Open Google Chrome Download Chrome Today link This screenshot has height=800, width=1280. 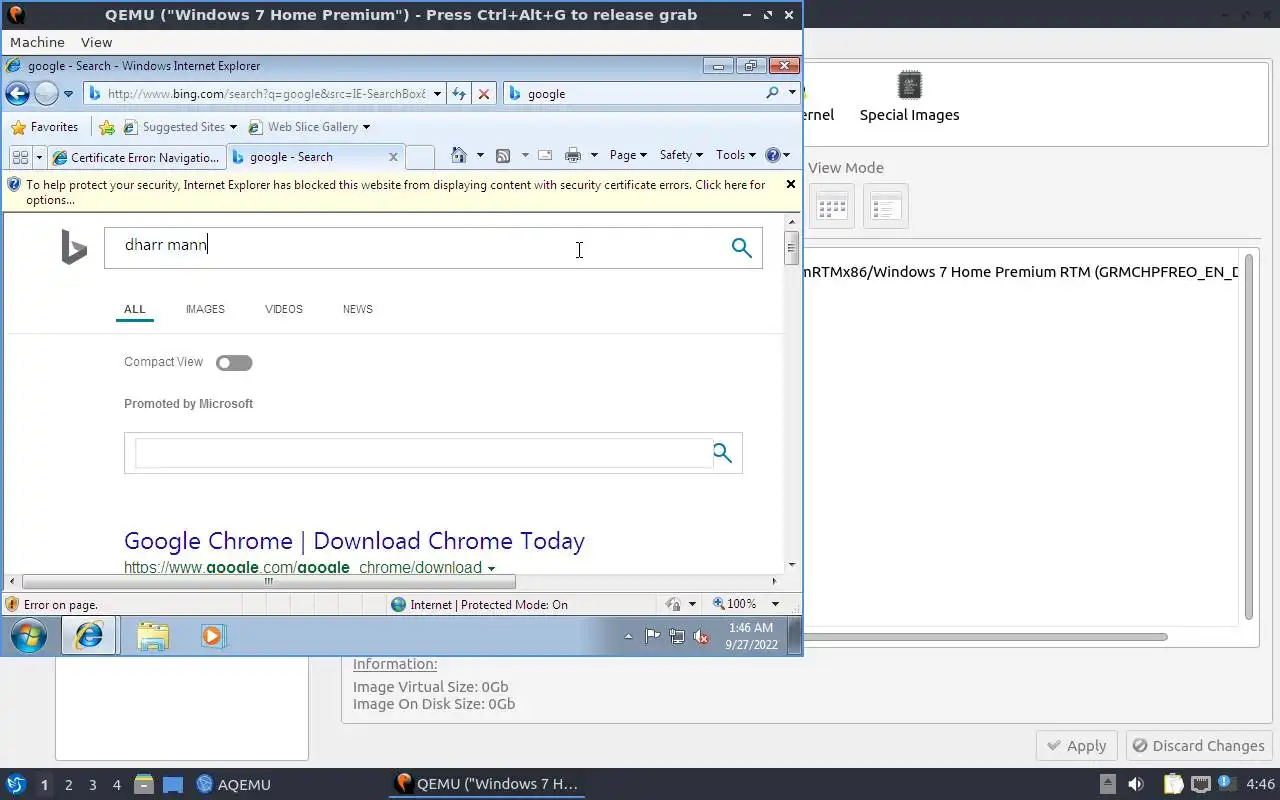click(354, 541)
